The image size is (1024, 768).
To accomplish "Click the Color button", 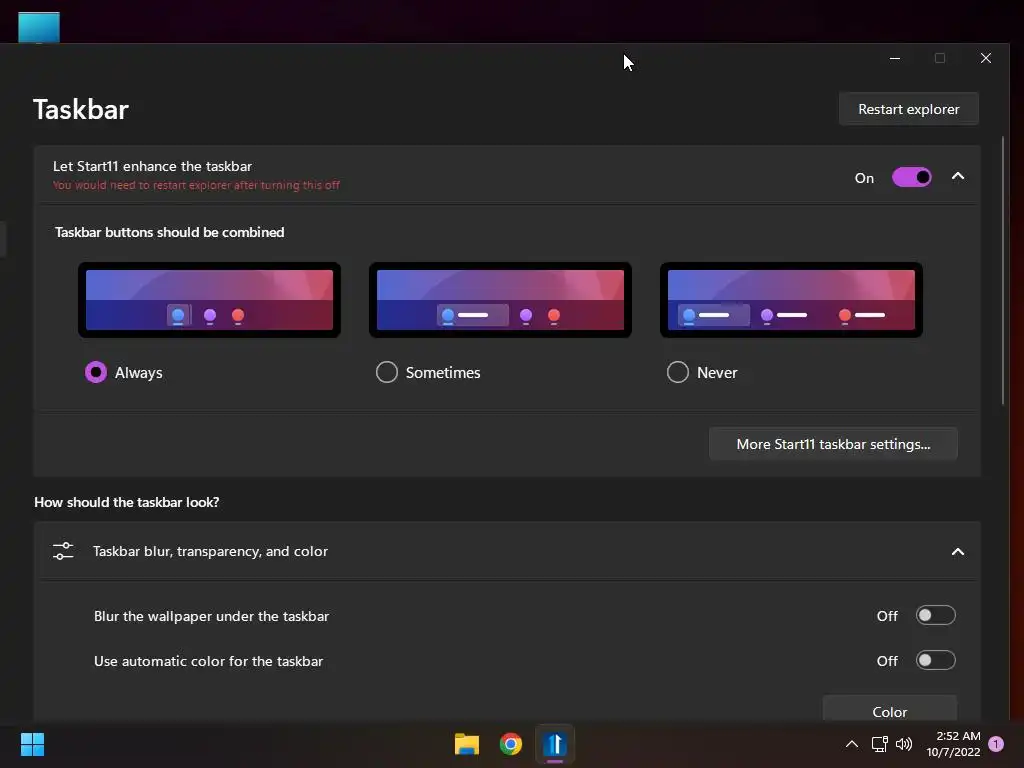I will (x=889, y=710).
